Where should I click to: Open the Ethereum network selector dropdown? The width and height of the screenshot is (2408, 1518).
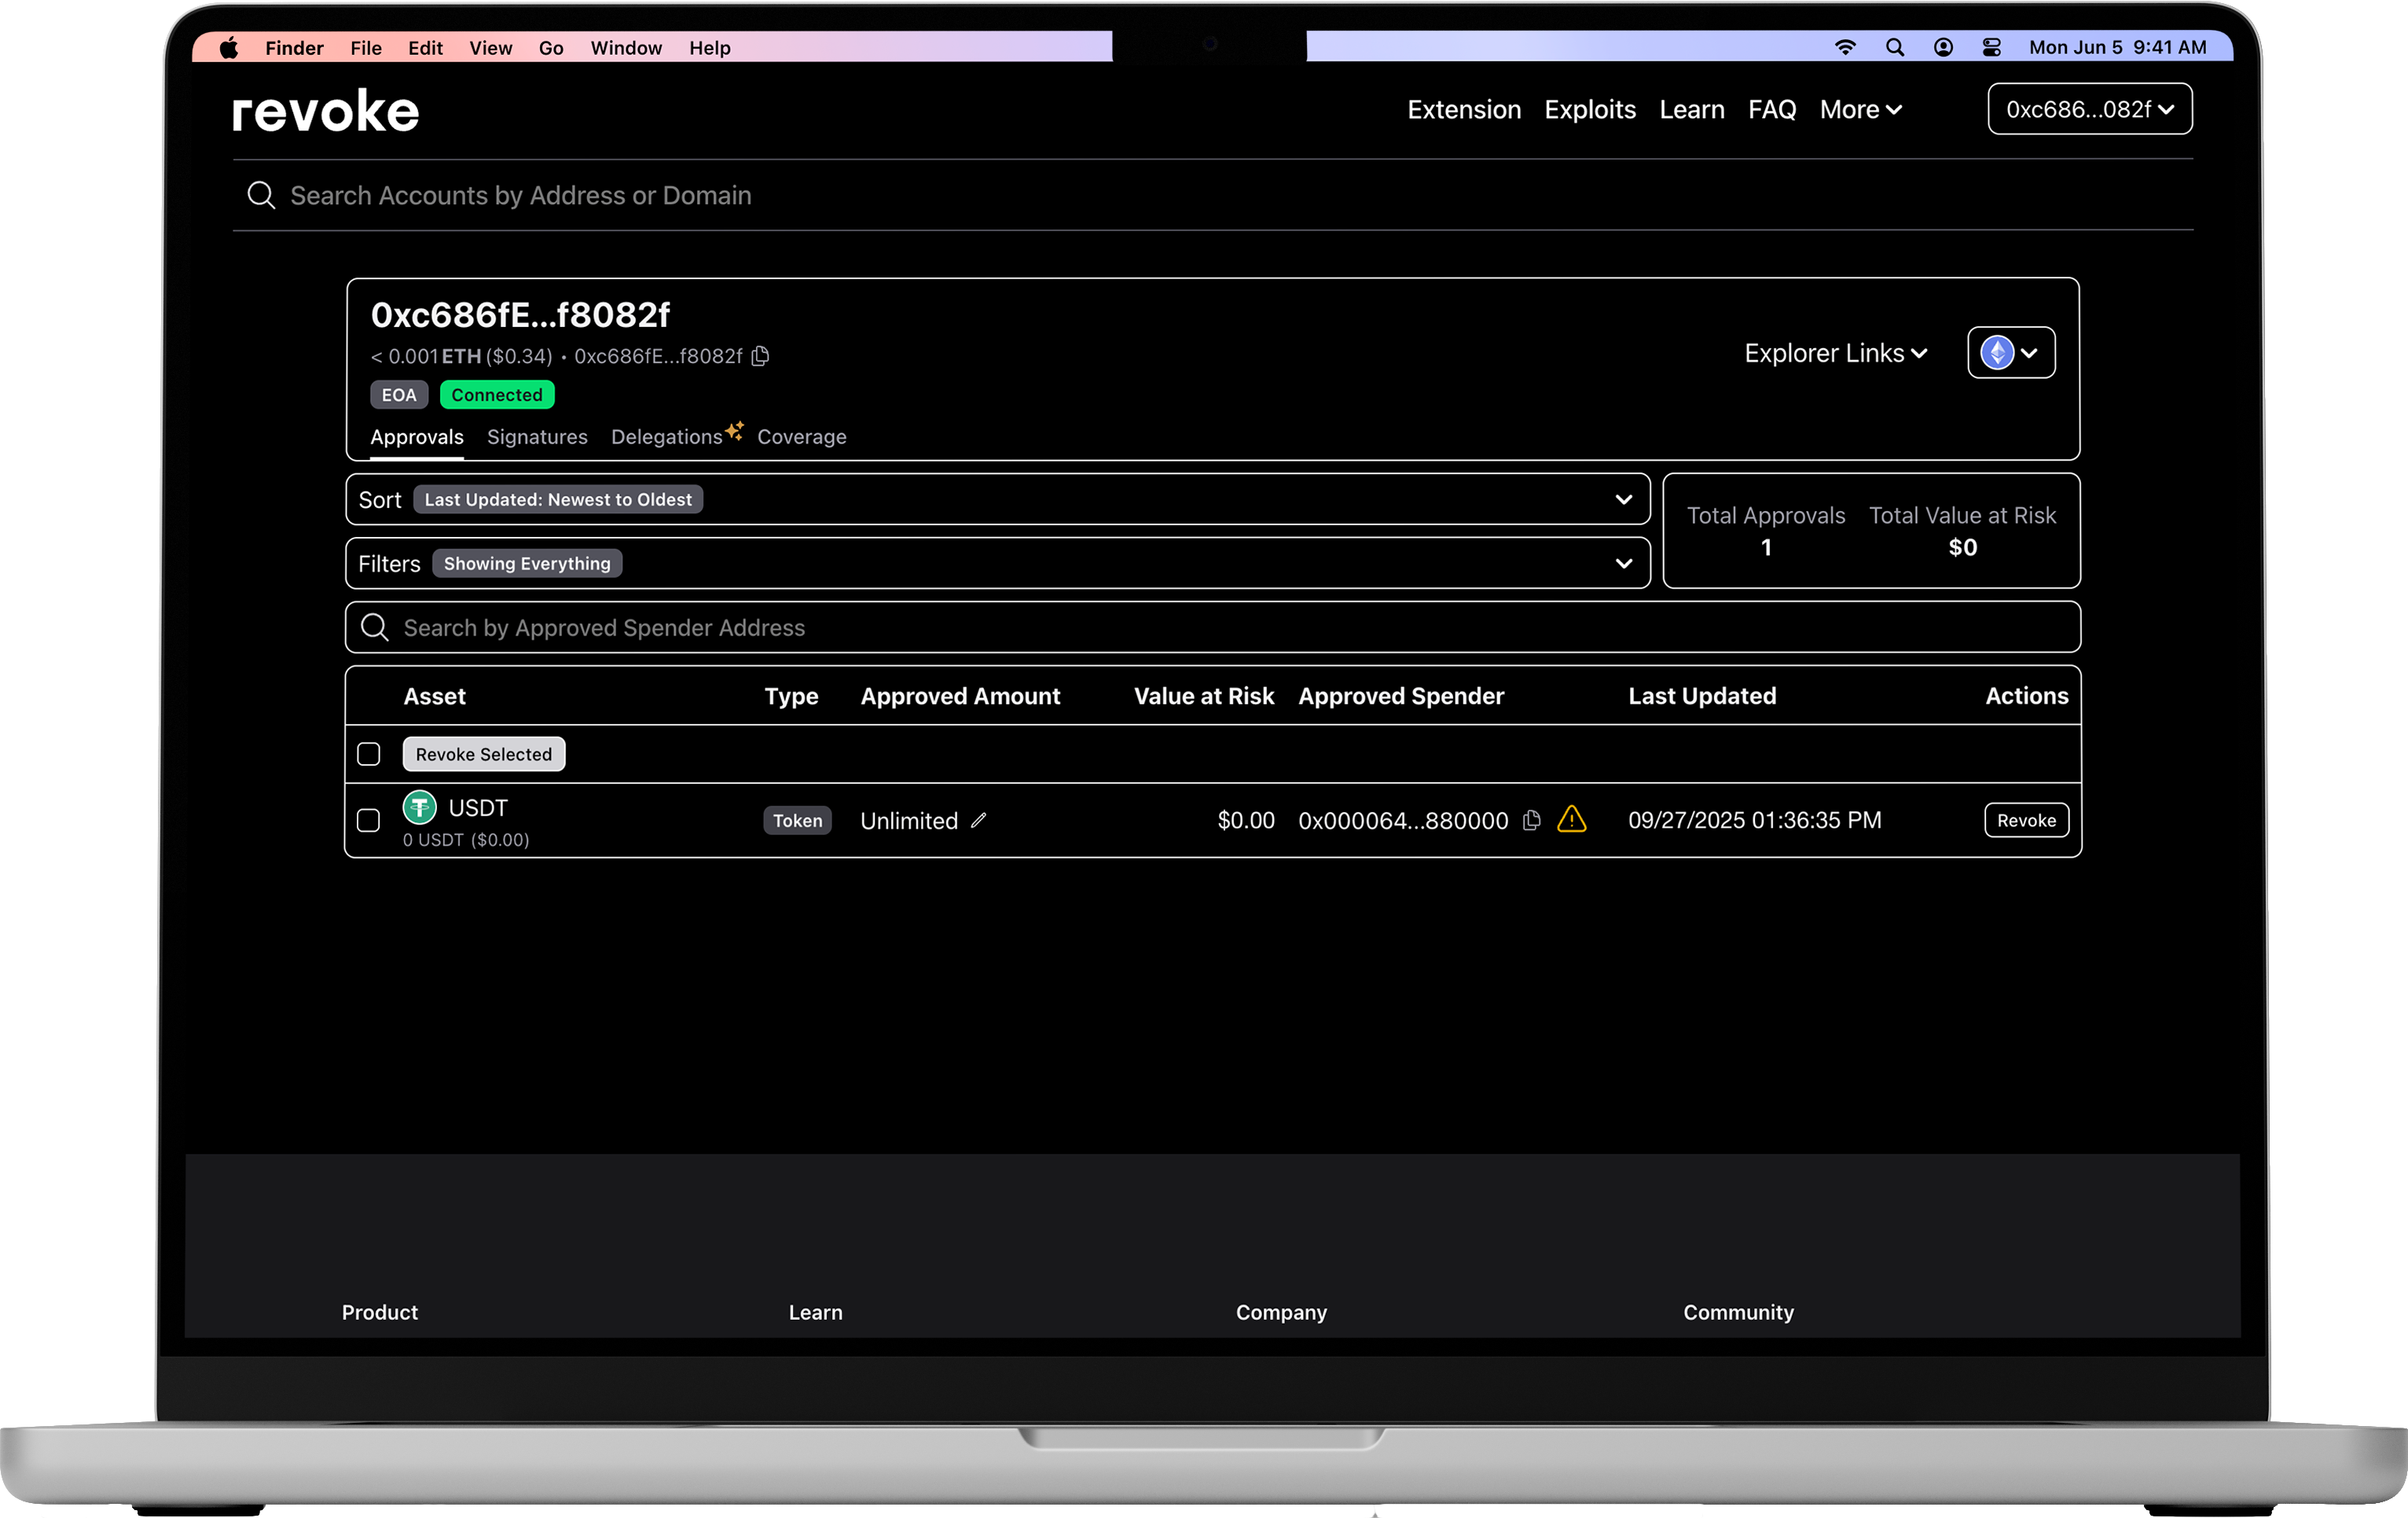(x=2010, y=352)
